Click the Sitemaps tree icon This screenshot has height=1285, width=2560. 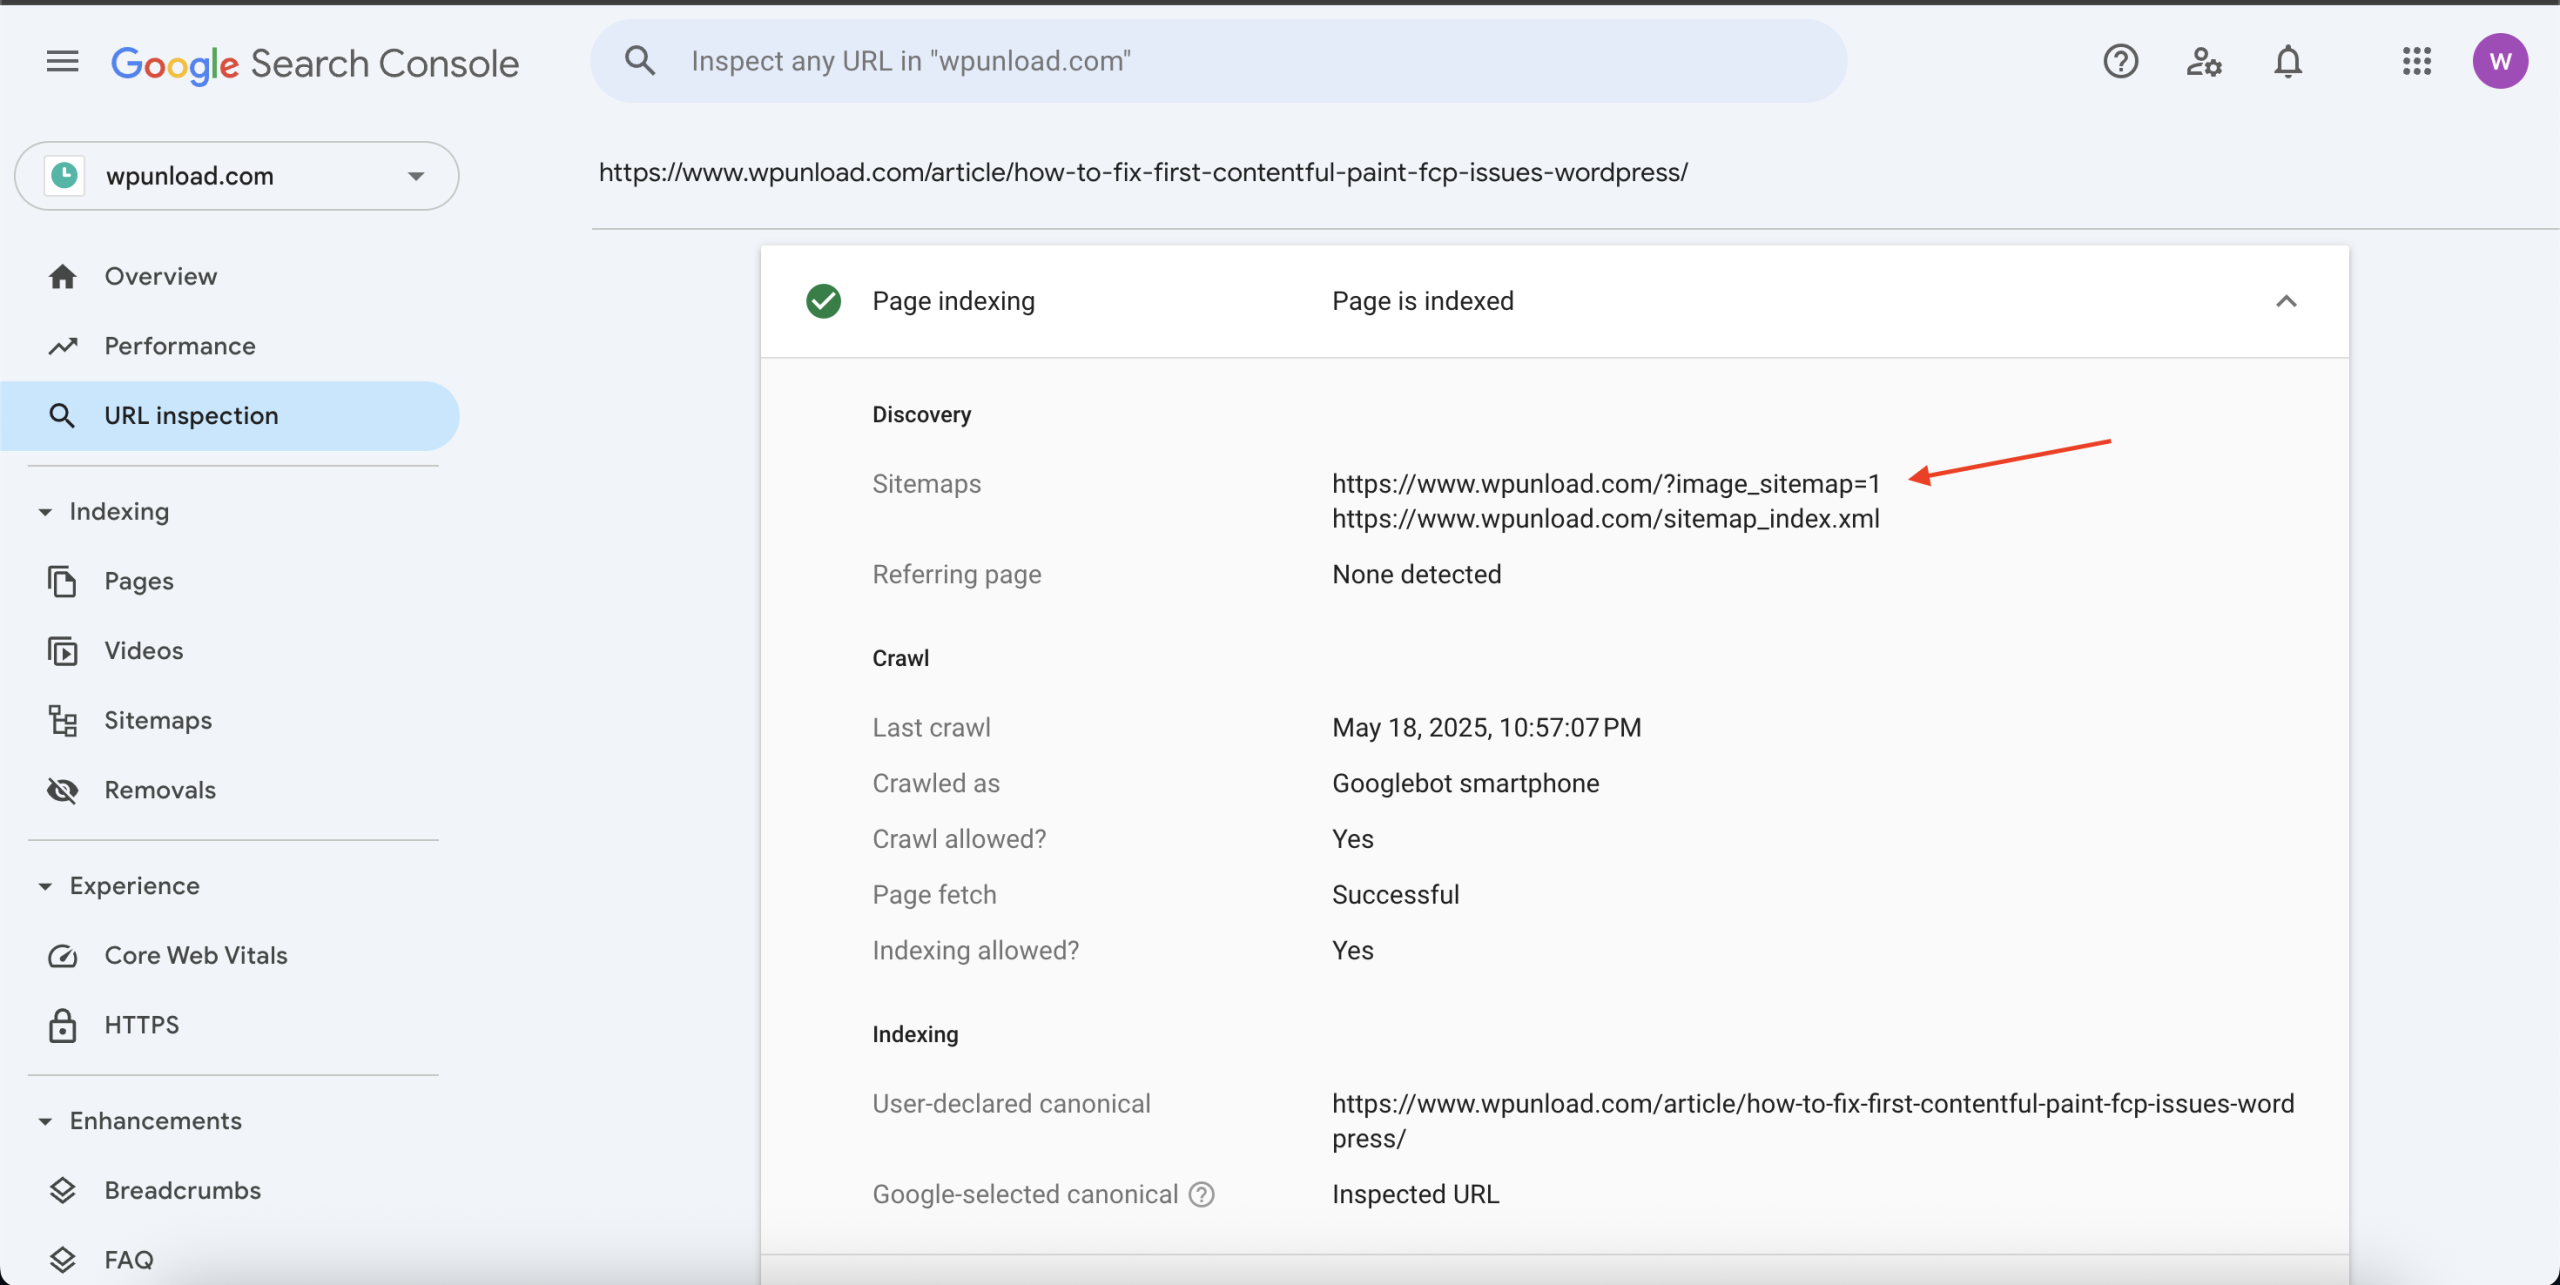62,720
